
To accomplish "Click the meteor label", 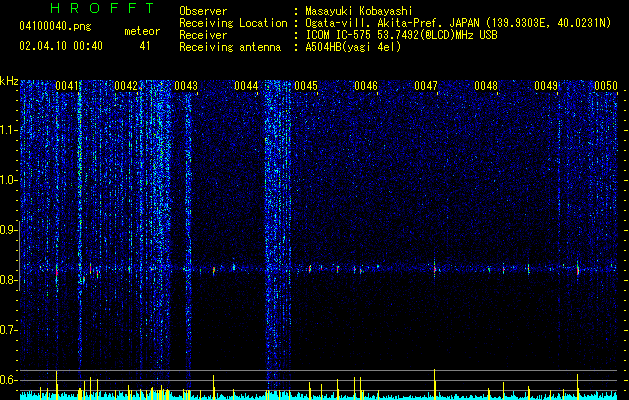I will (x=142, y=31).
